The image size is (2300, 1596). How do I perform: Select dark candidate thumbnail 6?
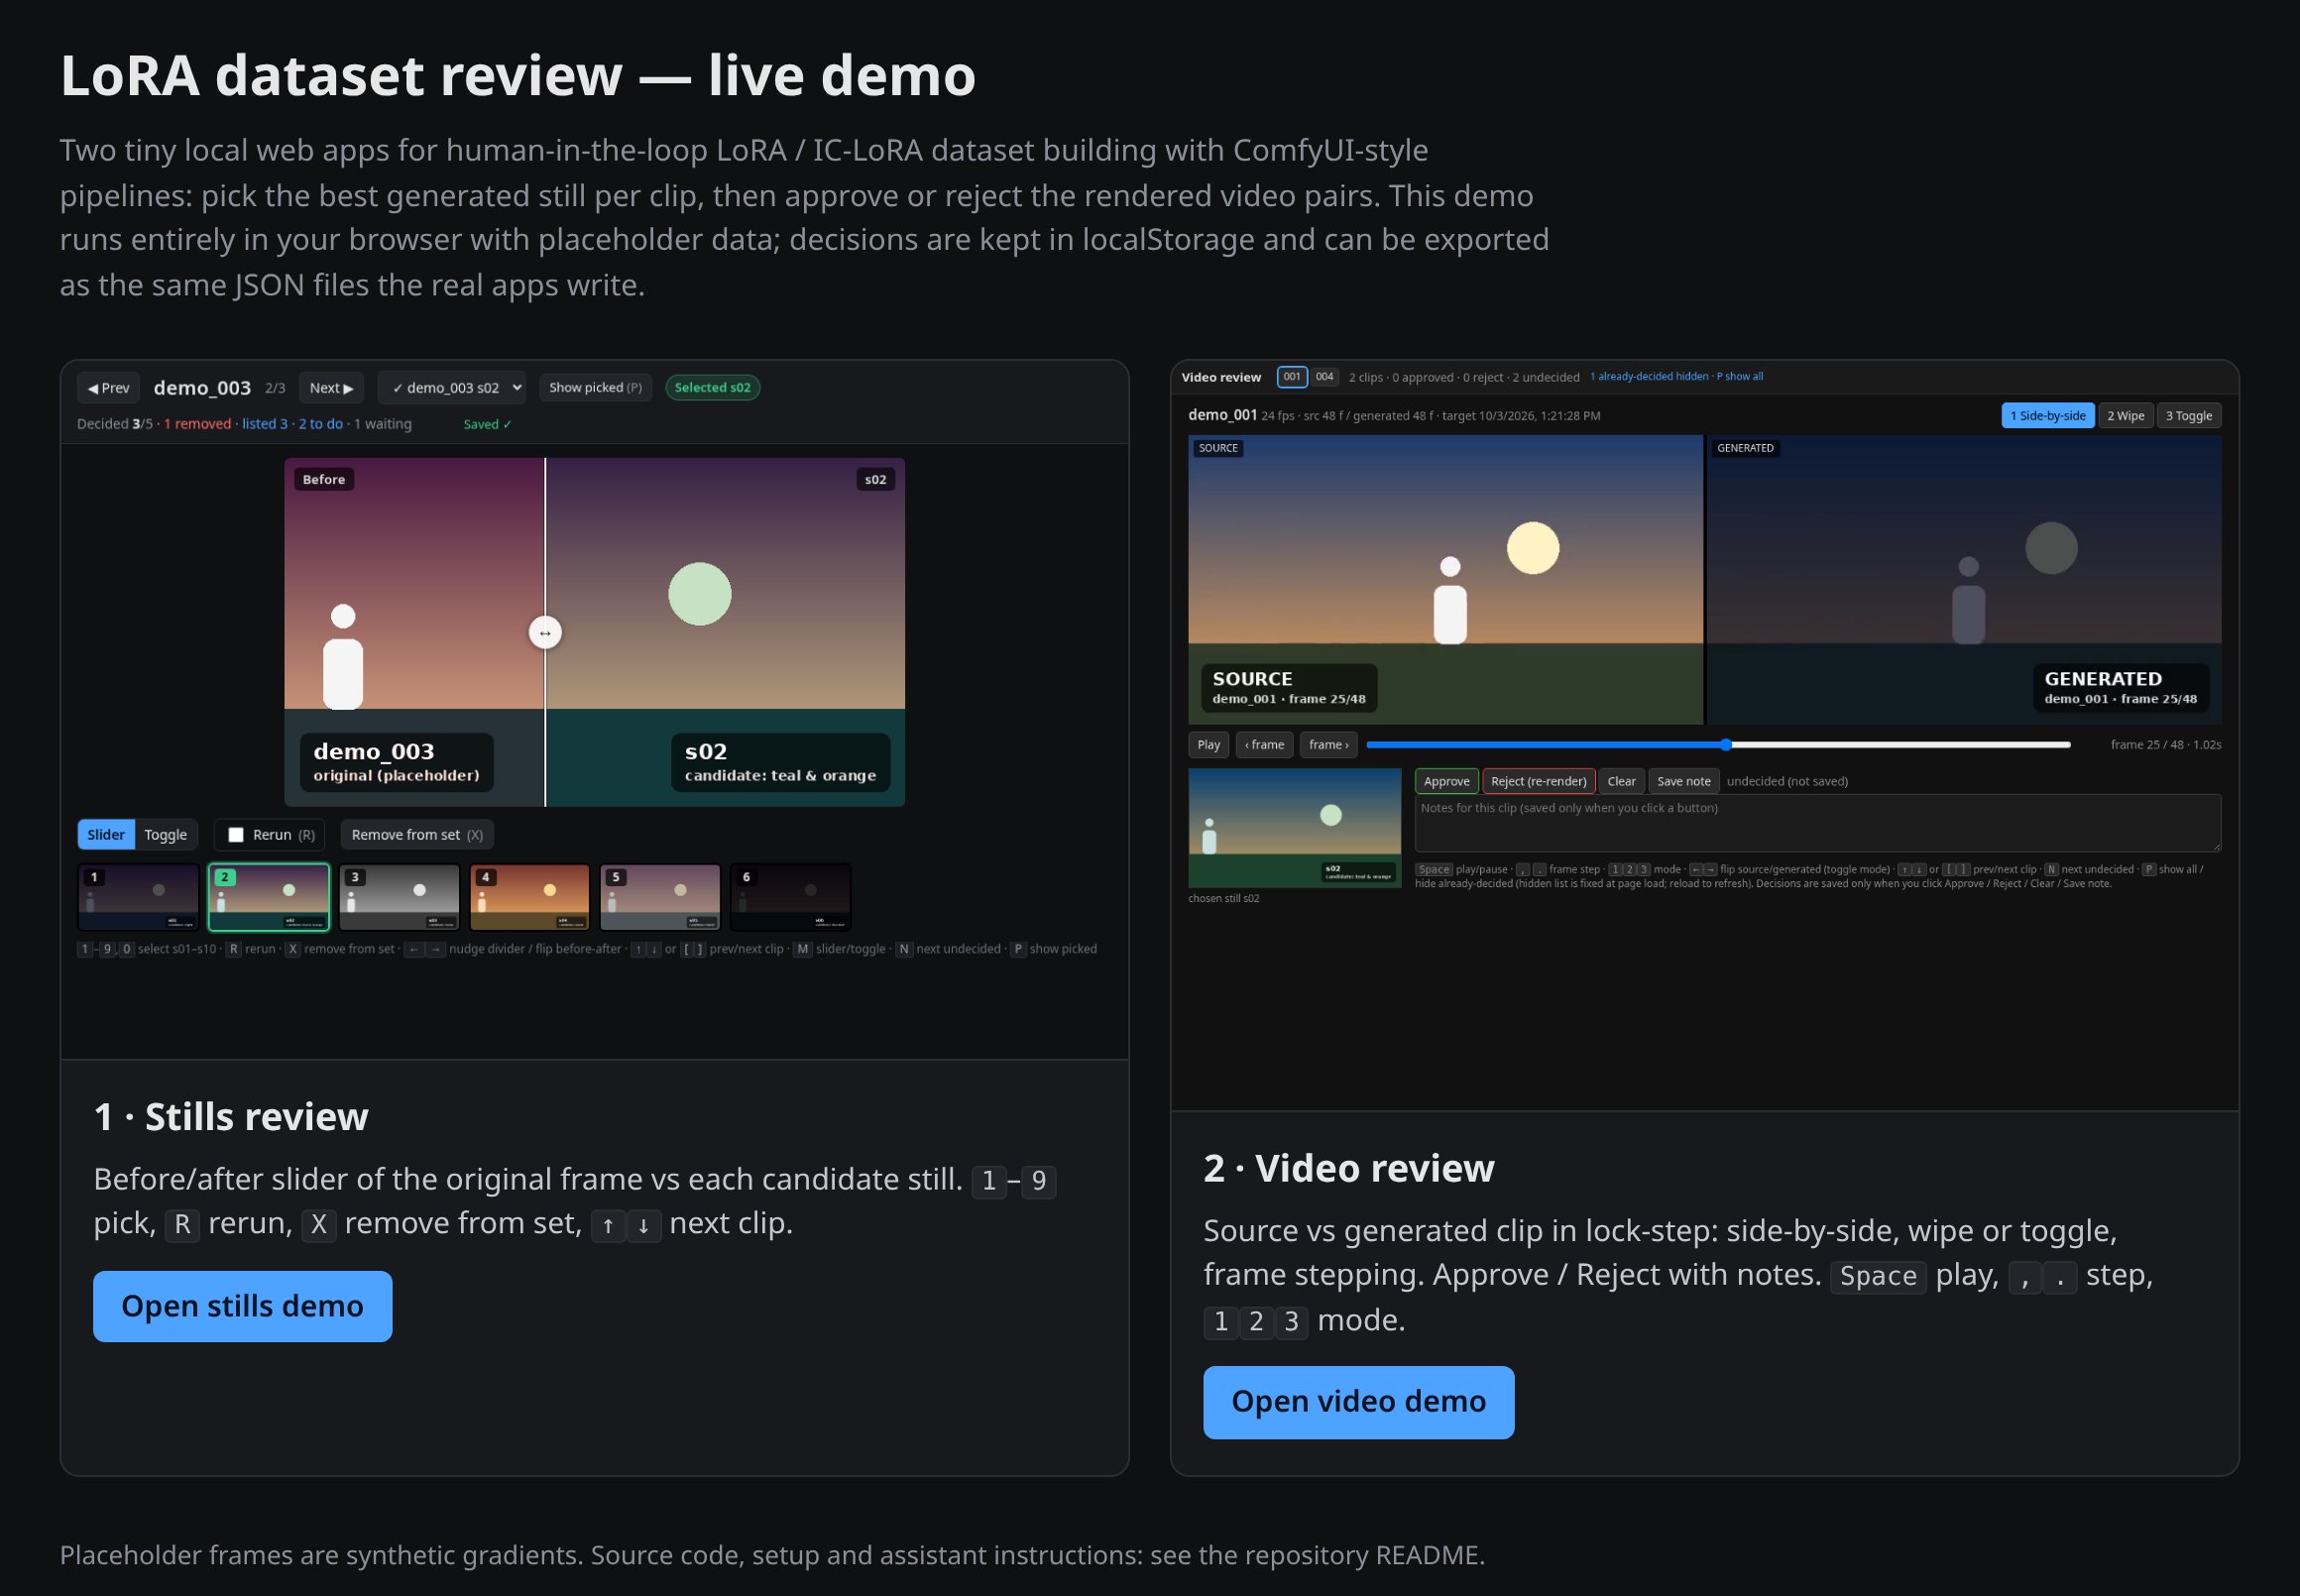(x=791, y=897)
